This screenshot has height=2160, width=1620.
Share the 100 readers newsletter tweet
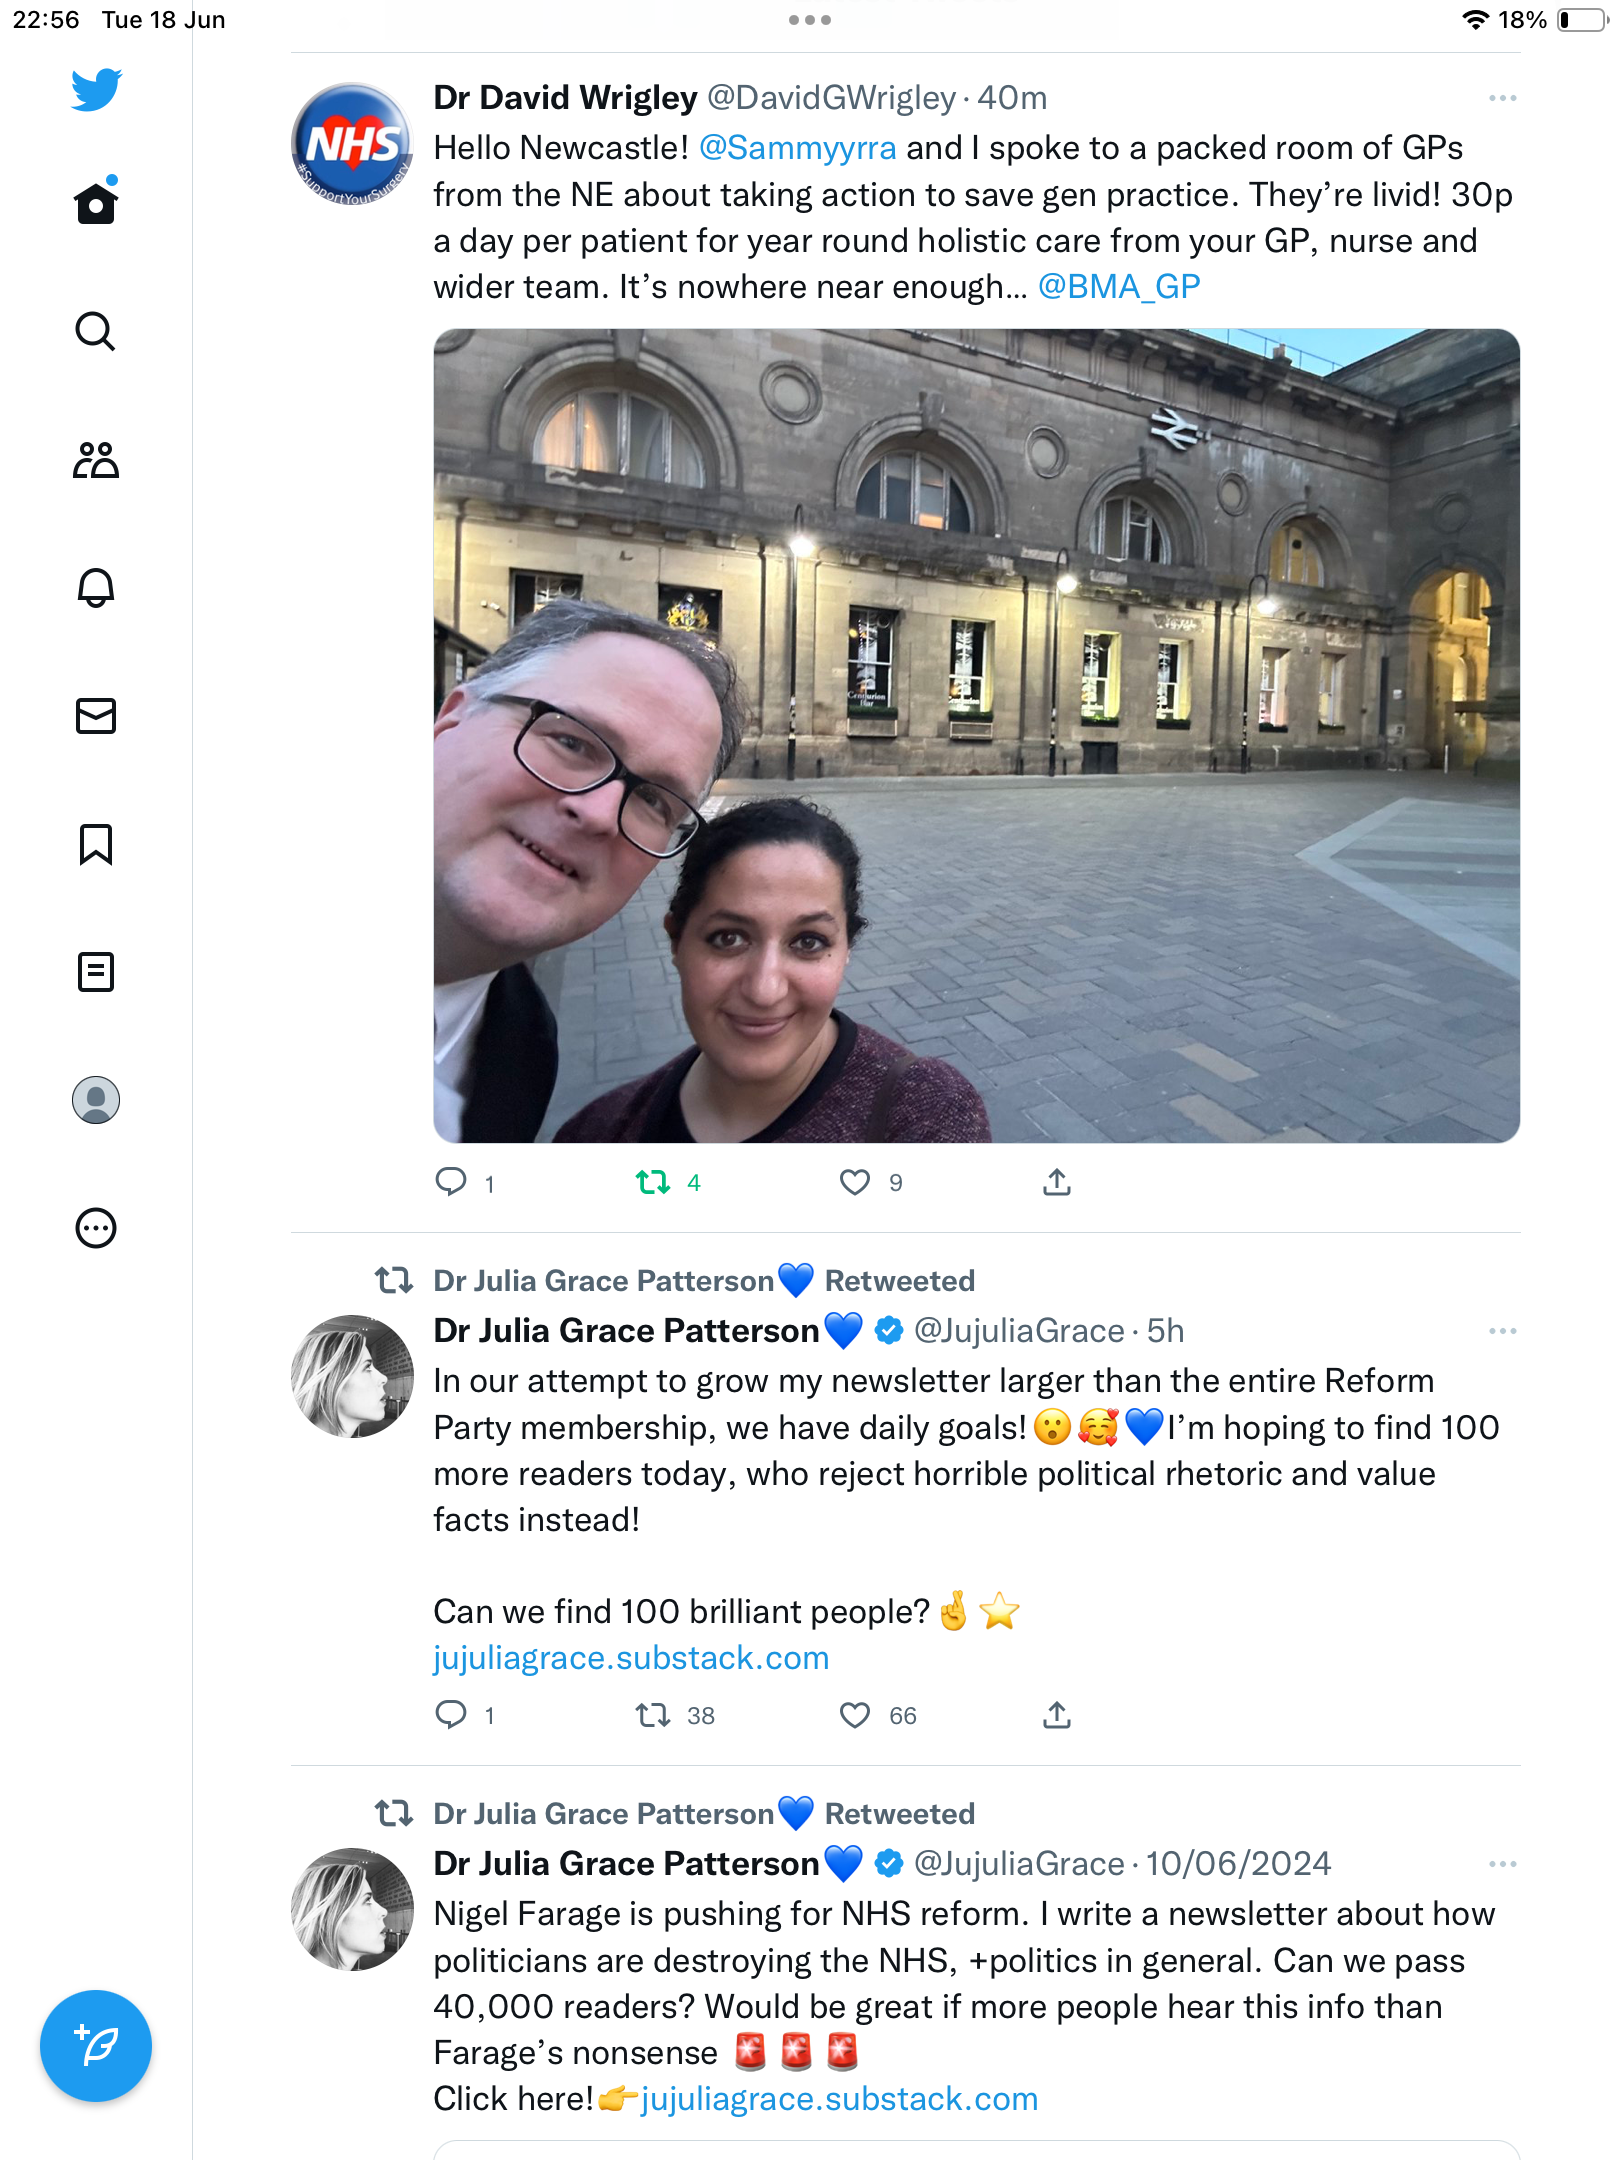[x=1057, y=1716]
